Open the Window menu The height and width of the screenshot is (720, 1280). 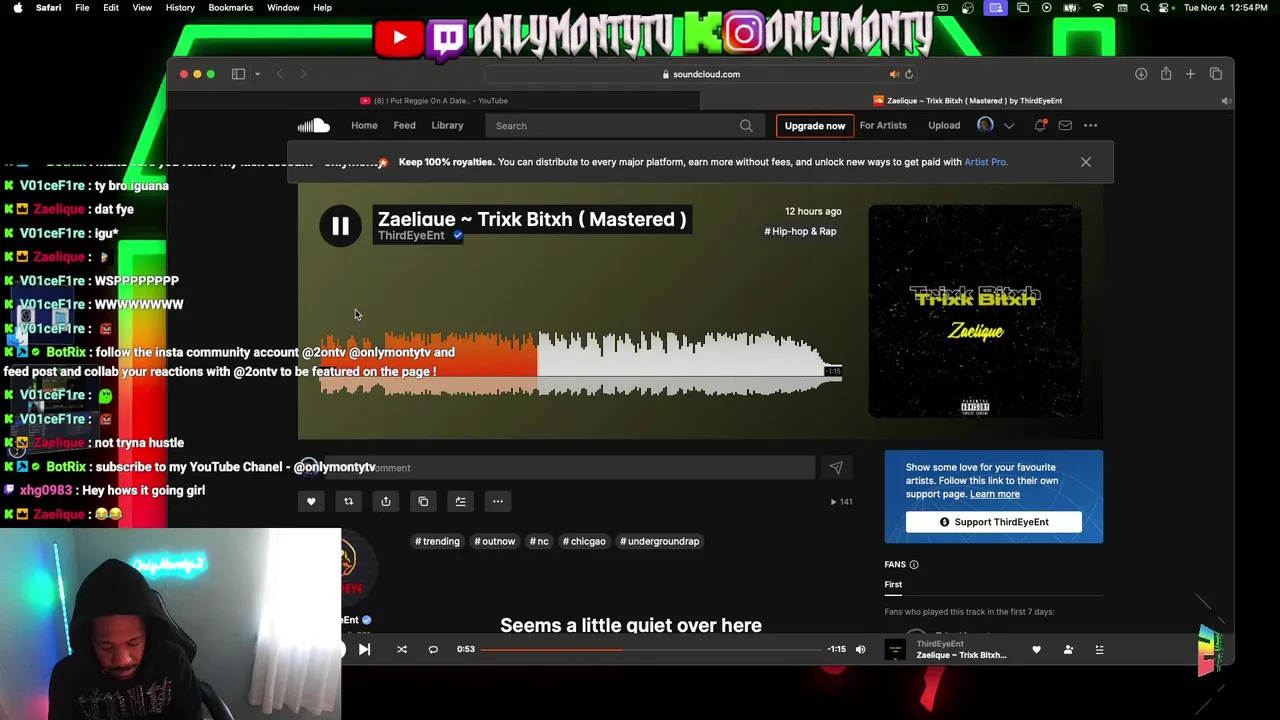click(283, 8)
